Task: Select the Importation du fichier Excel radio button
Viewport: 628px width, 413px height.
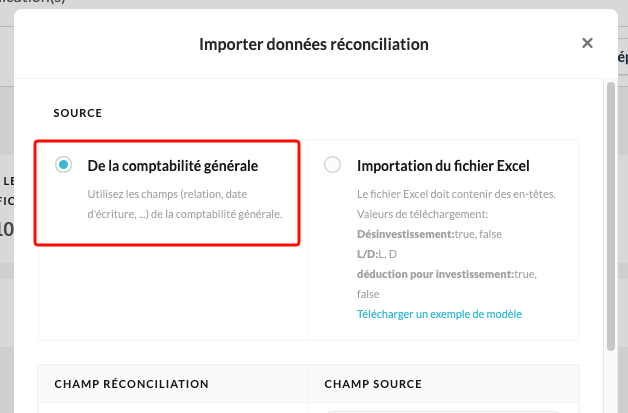Action: [333, 165]
